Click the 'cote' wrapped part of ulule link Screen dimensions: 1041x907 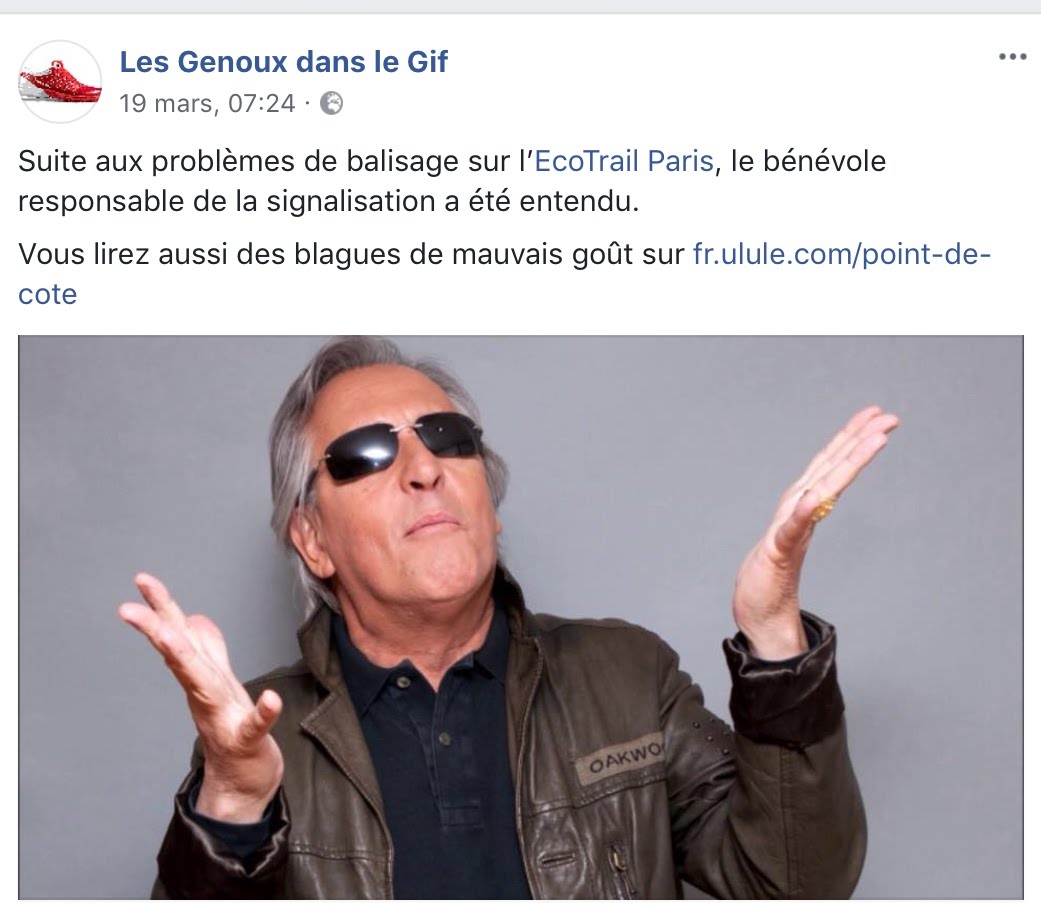tap(47, 295)
